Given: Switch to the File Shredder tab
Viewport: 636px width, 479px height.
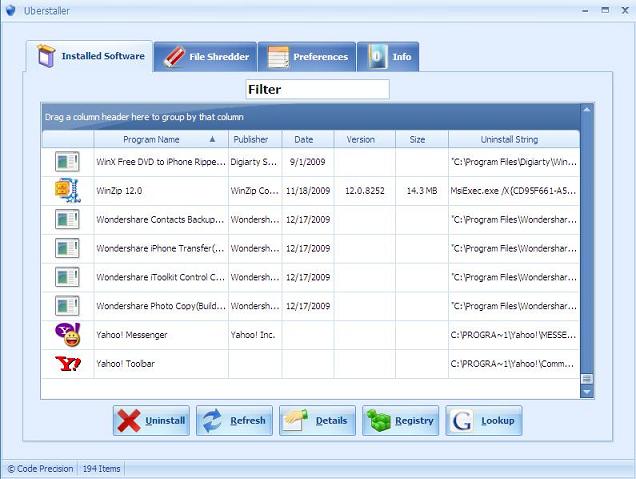Looking at the screenshot, I should tap(206, 57).
